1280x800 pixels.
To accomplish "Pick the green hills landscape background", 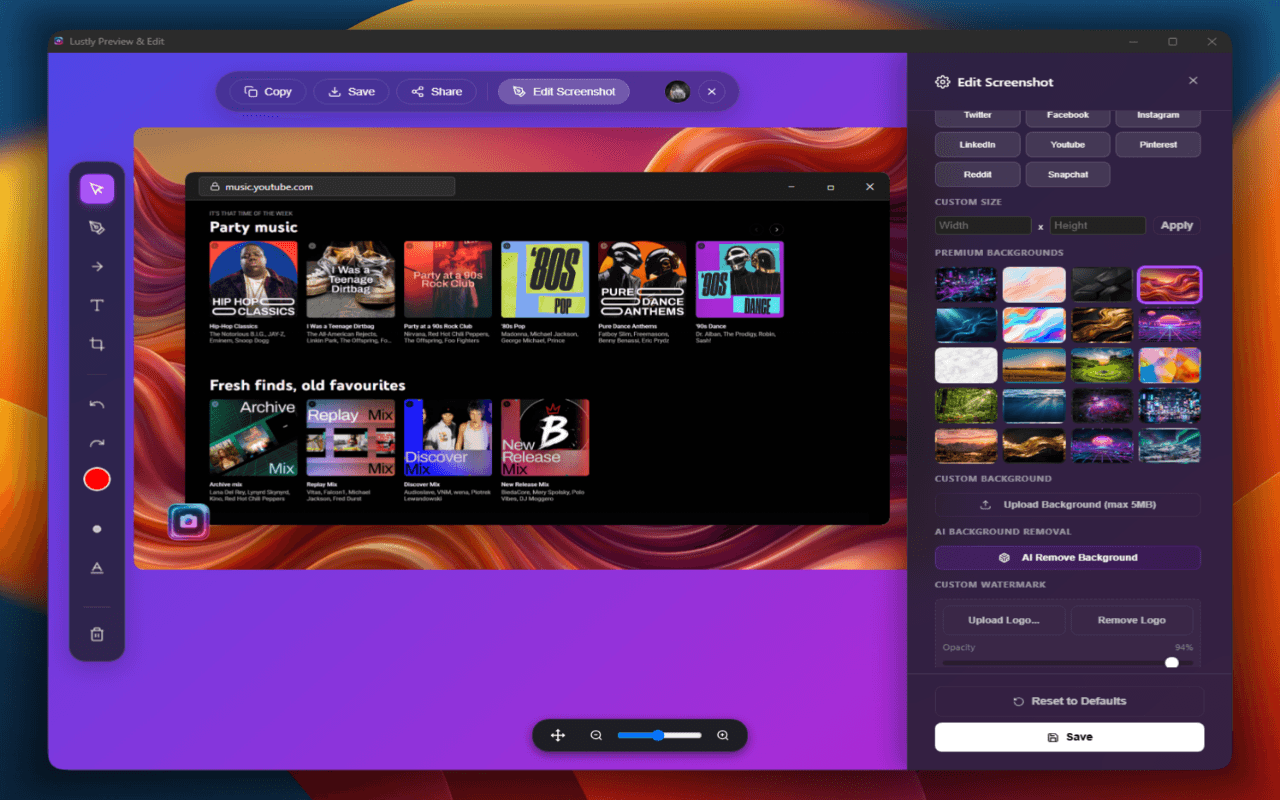I will click(1102, 365).
